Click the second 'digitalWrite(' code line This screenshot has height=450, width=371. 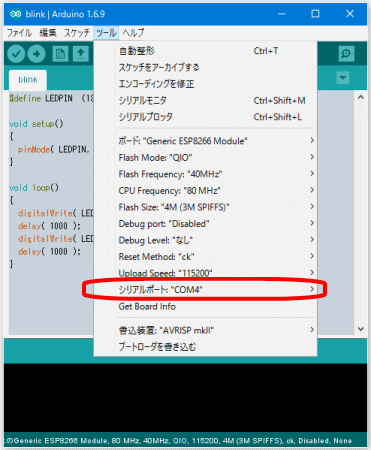click(x=56, y=239)
